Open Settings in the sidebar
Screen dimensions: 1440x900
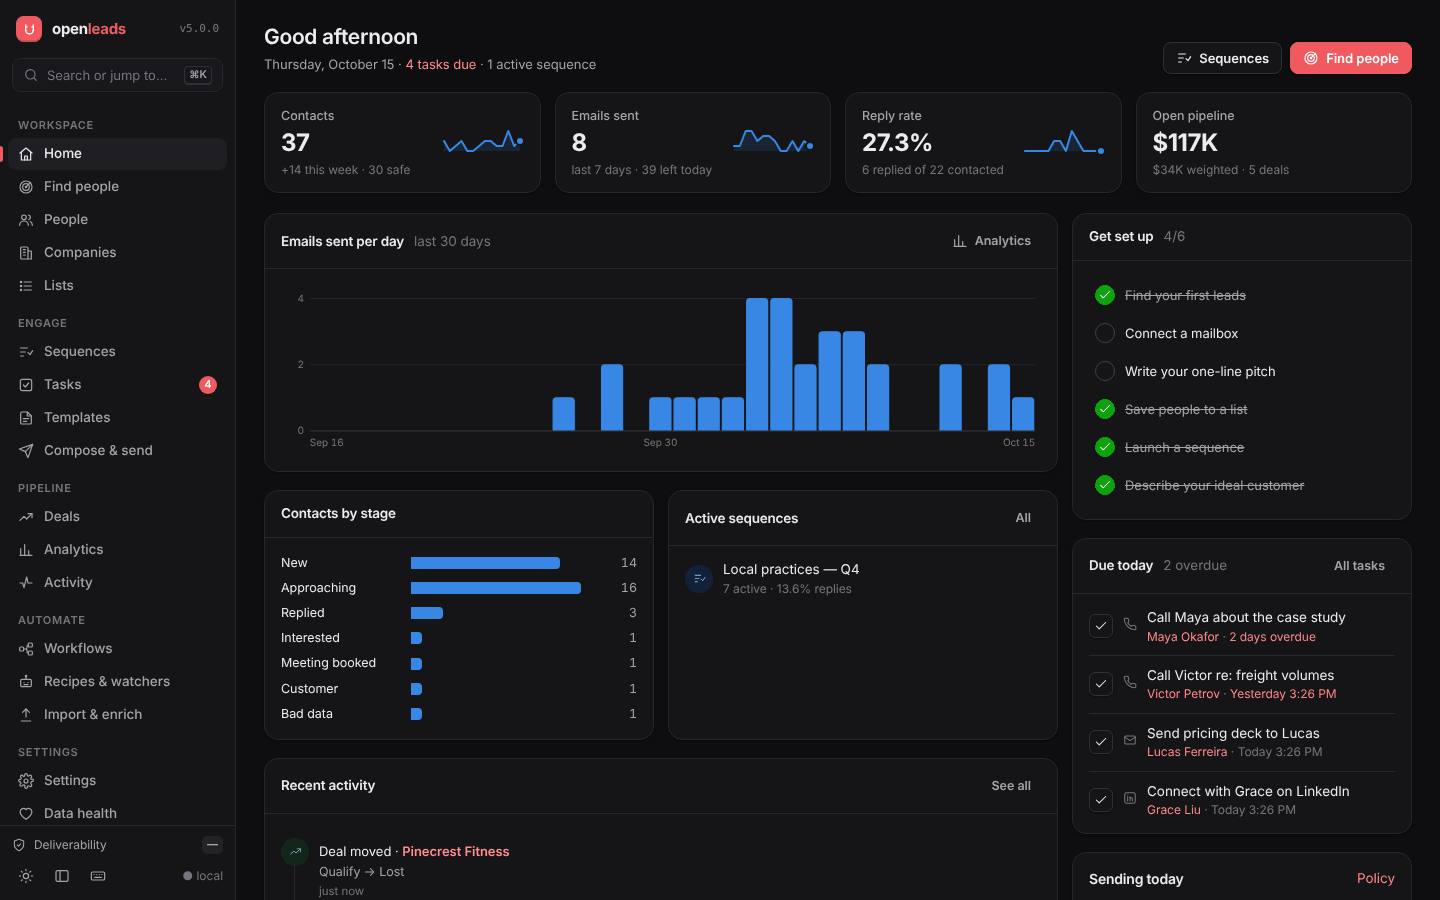118,781
